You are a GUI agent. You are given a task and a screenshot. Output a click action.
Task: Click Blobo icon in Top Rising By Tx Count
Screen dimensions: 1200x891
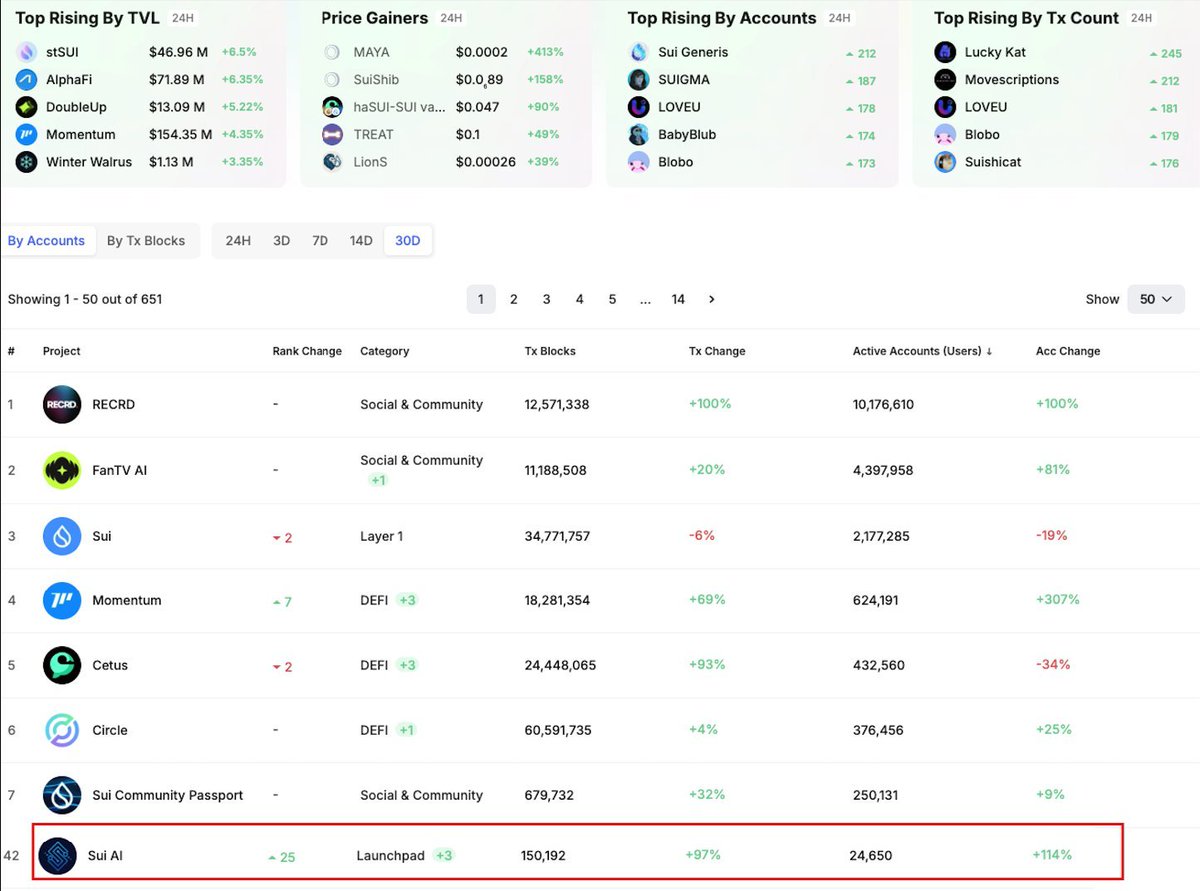[945, 134]
